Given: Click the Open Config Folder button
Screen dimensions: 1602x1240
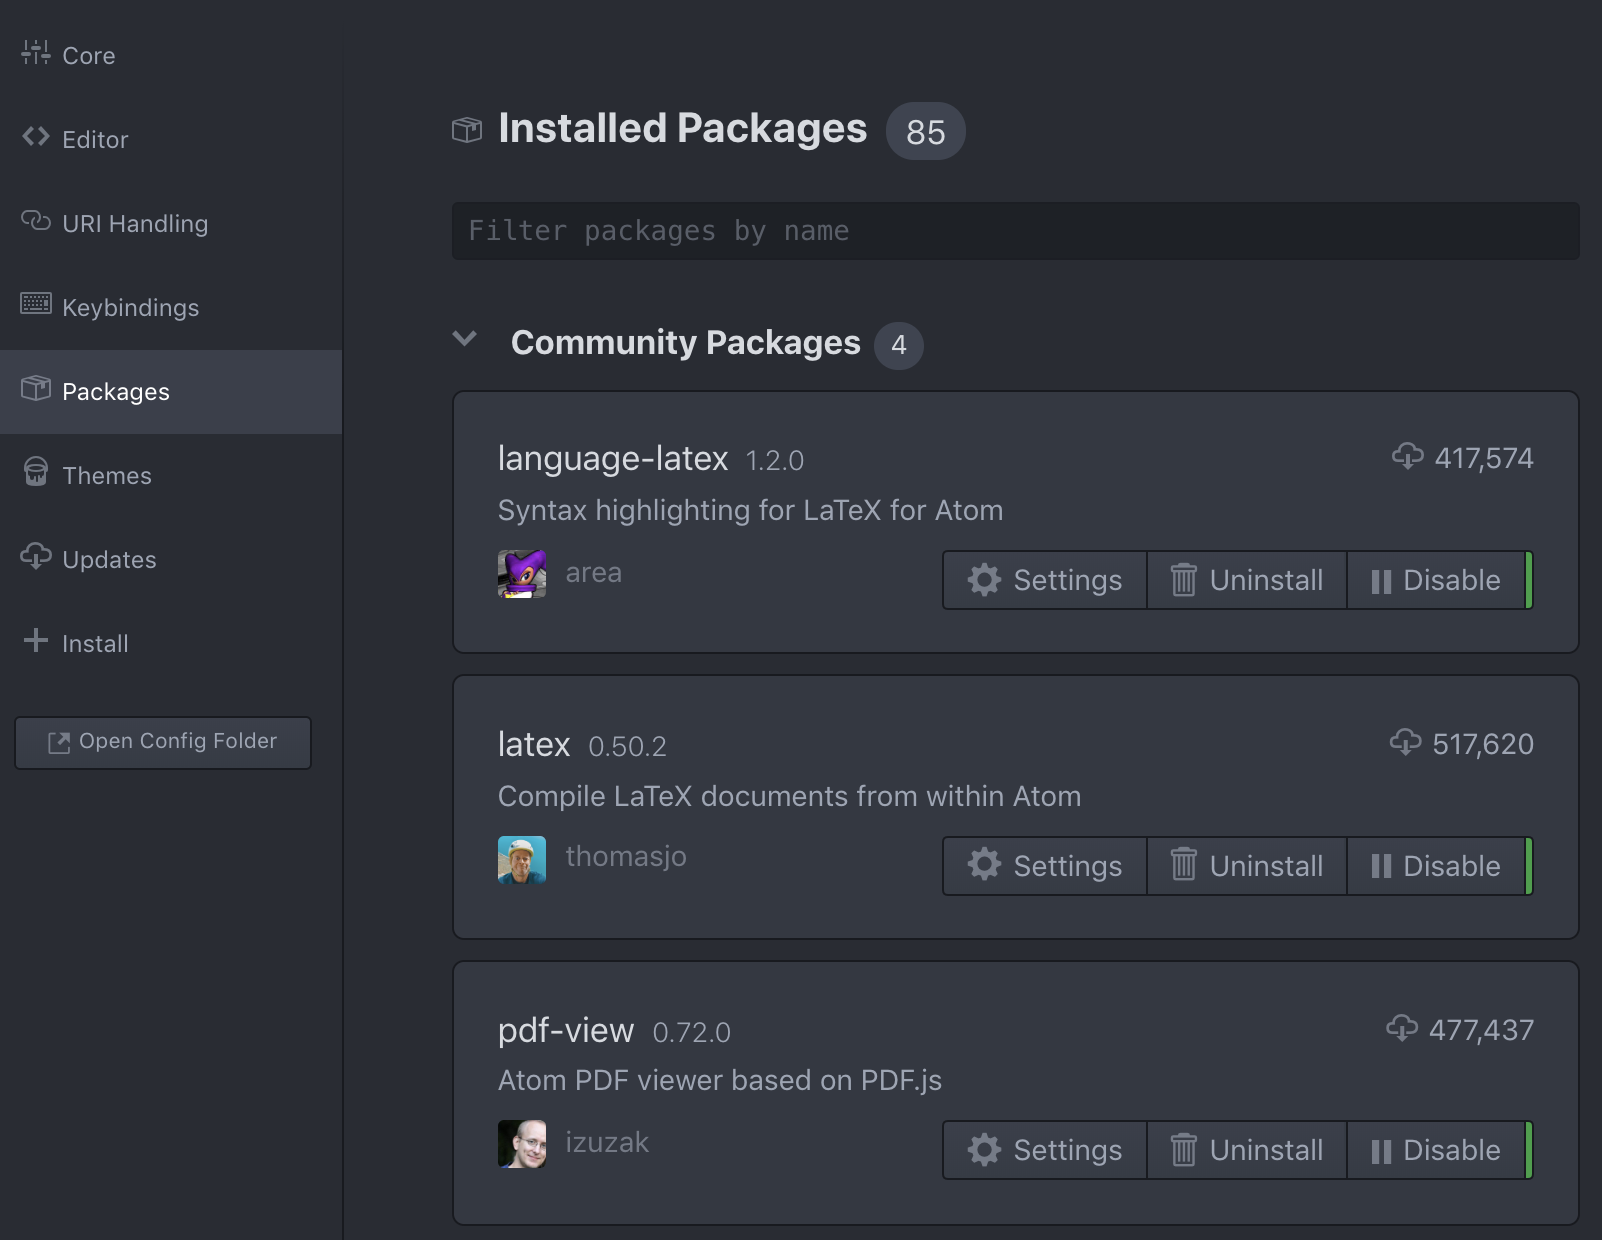Looking at the screenshot, I should 163,742.
